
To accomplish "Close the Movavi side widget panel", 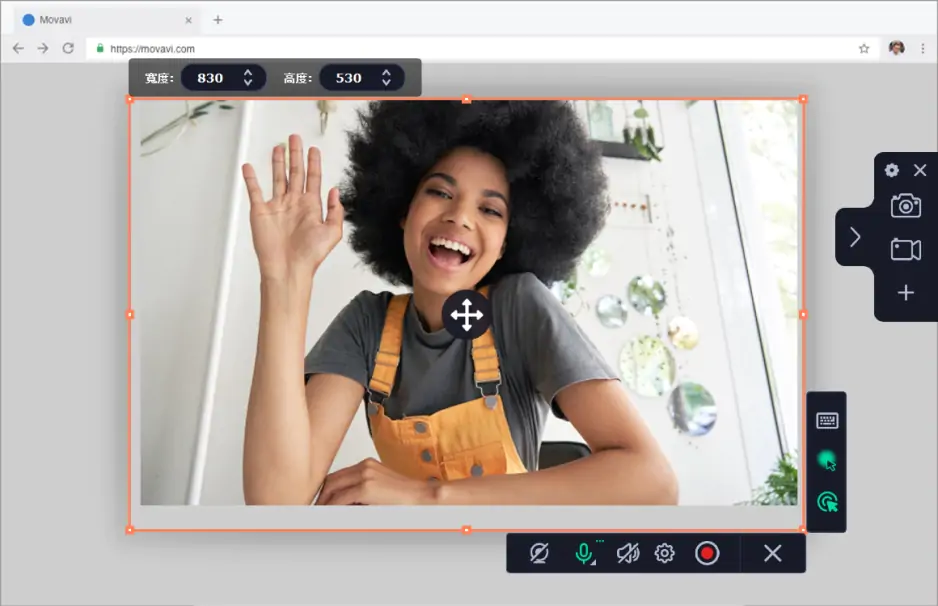I will pyautogui.click(x=920, y=170).
